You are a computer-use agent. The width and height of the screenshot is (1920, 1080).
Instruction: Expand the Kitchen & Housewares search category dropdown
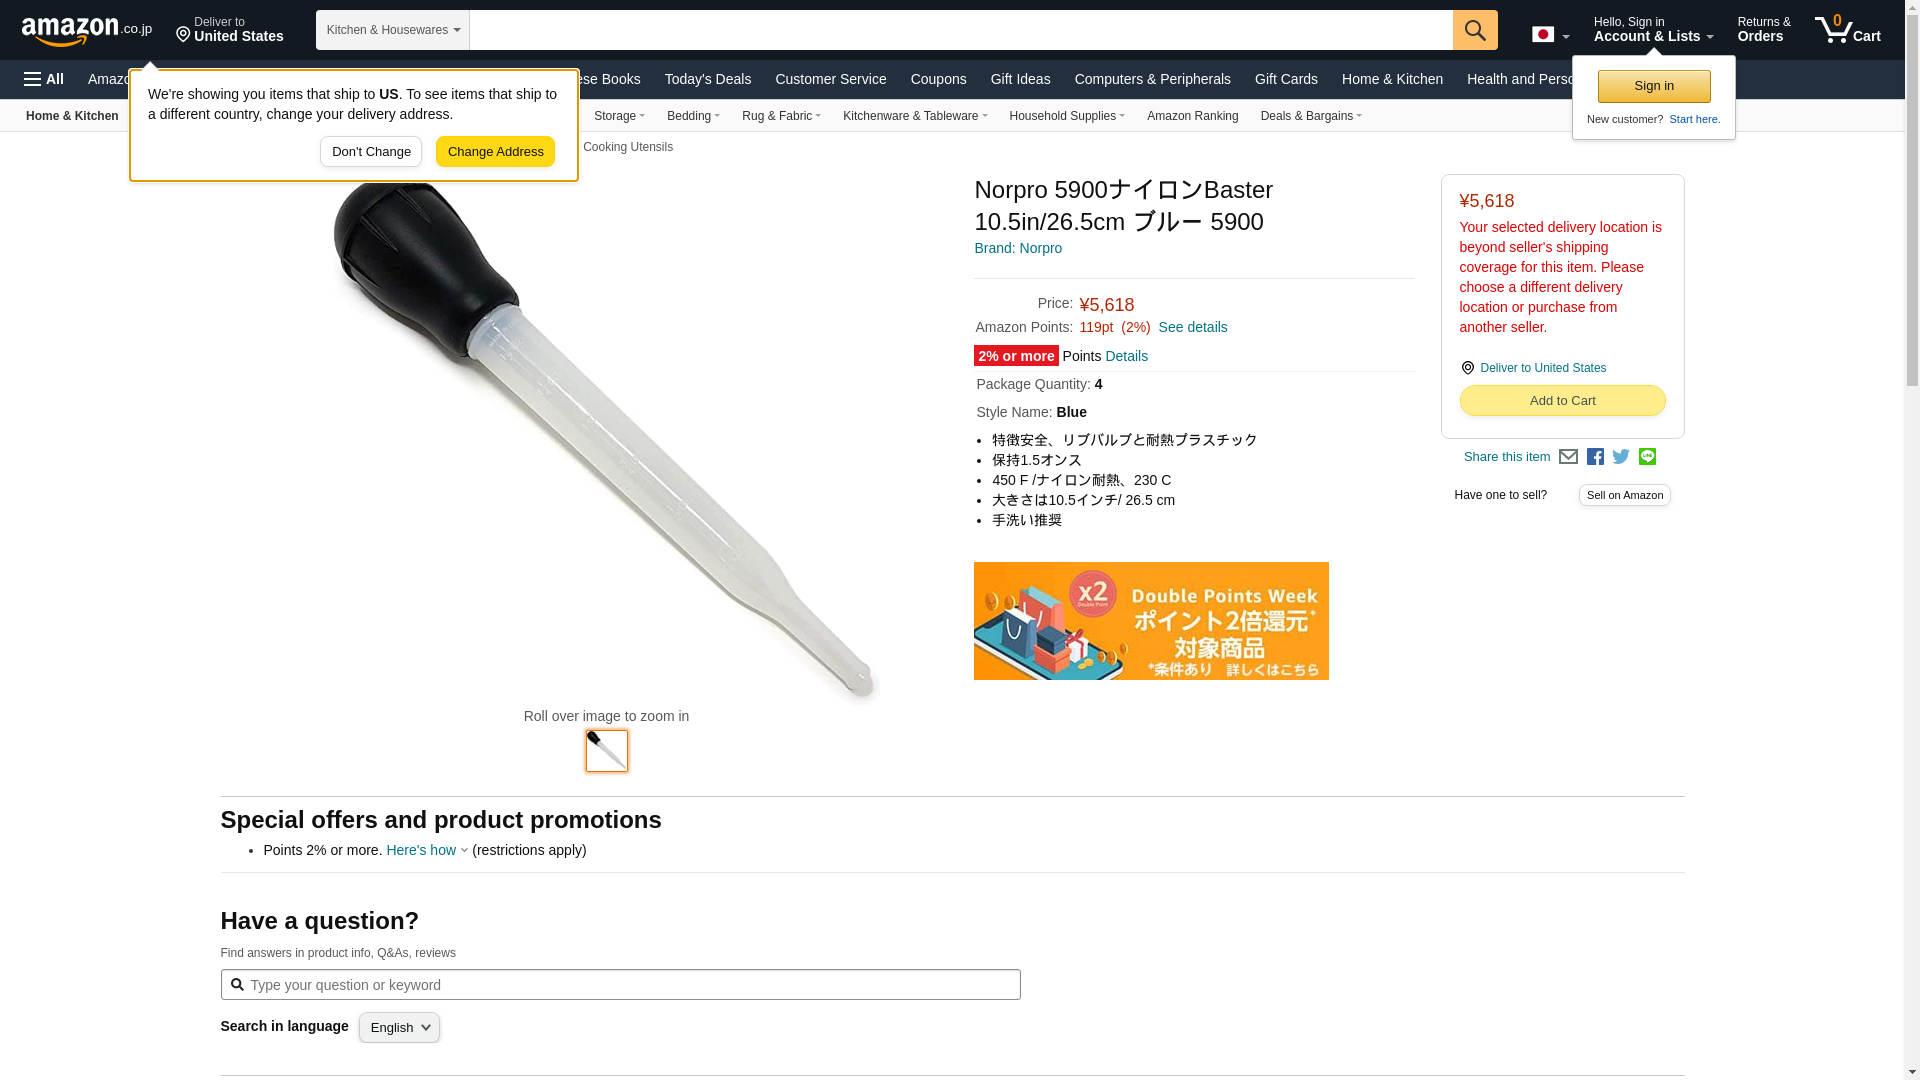tap(393, 30)
